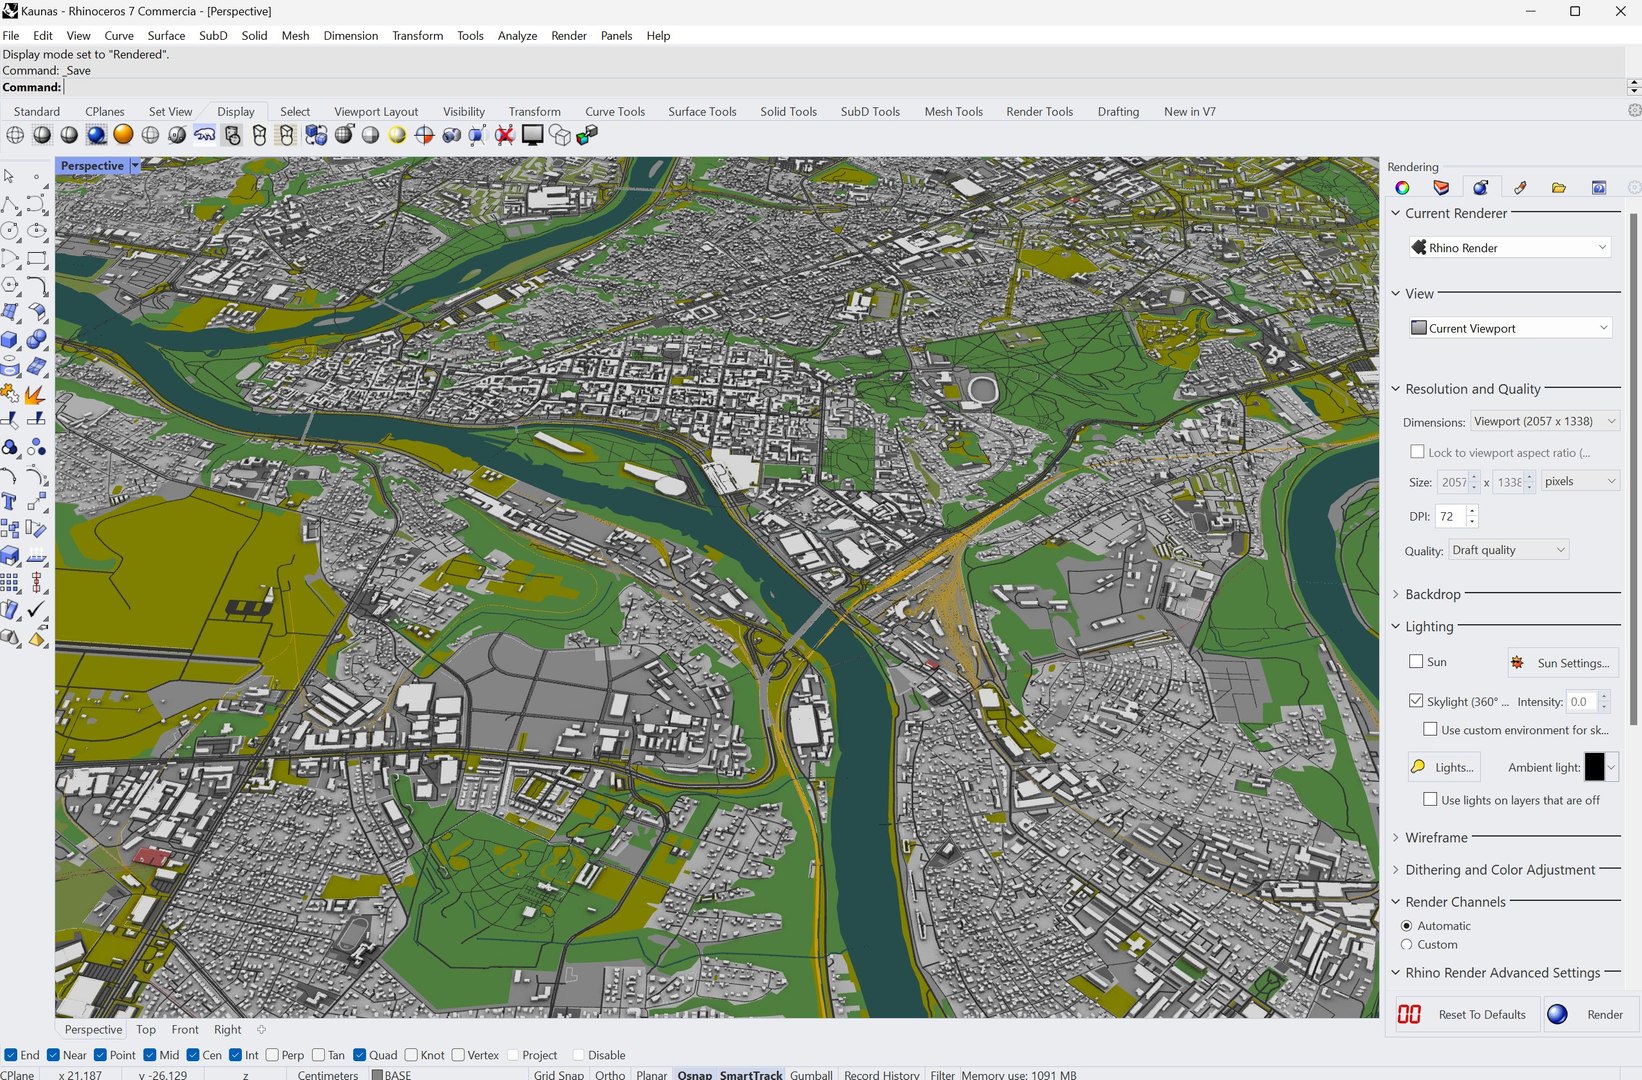Click the Lights... button
The height and width of the screenshot is (1080, 1642).
click(1444, 767)
